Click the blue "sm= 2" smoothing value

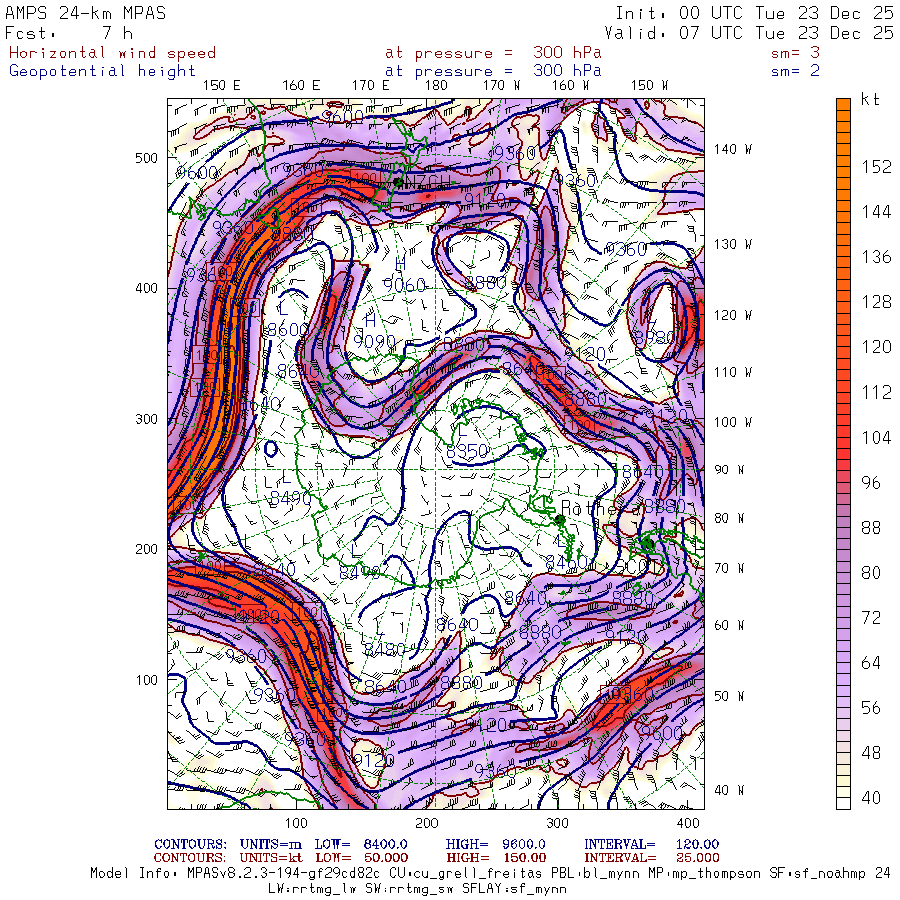[x=796, y=71]
